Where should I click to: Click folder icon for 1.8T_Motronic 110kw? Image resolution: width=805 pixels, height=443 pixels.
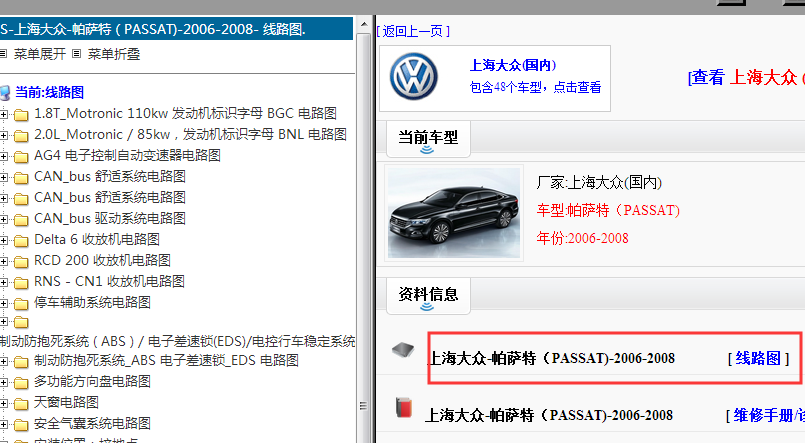pyautogui.click(x=21, y=114)
